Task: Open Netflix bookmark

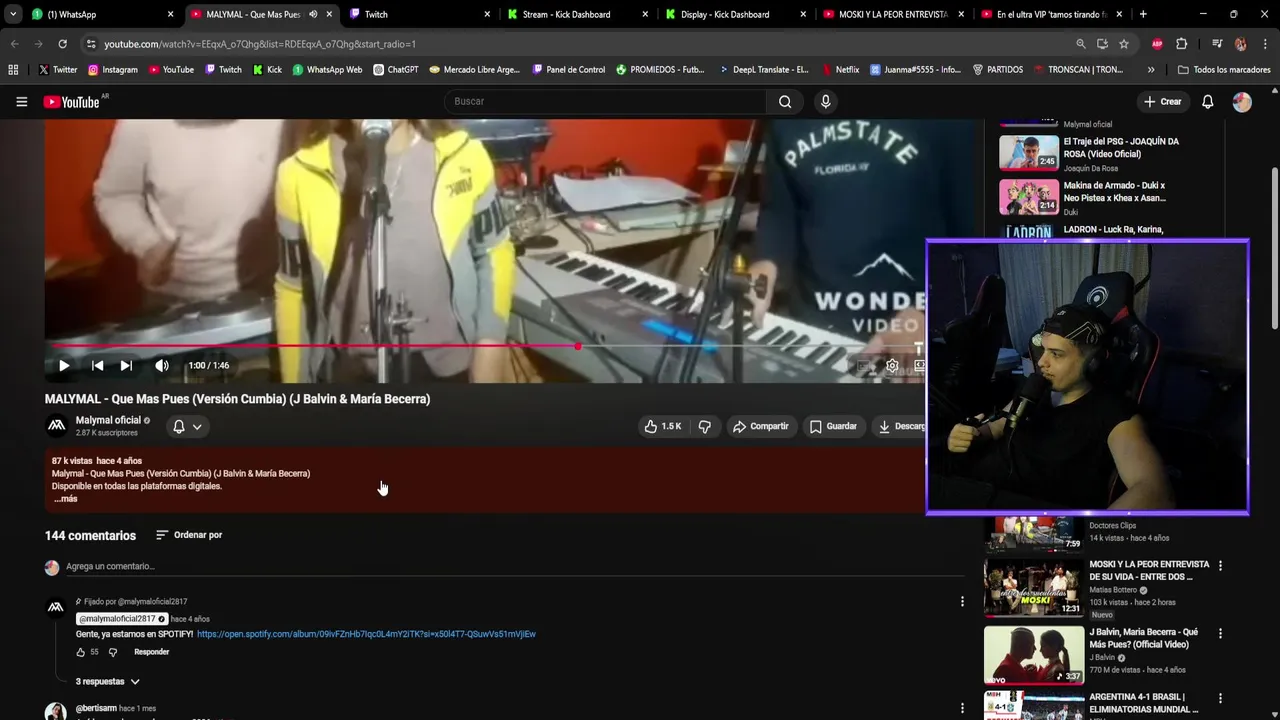Action: tap(840, 70)
